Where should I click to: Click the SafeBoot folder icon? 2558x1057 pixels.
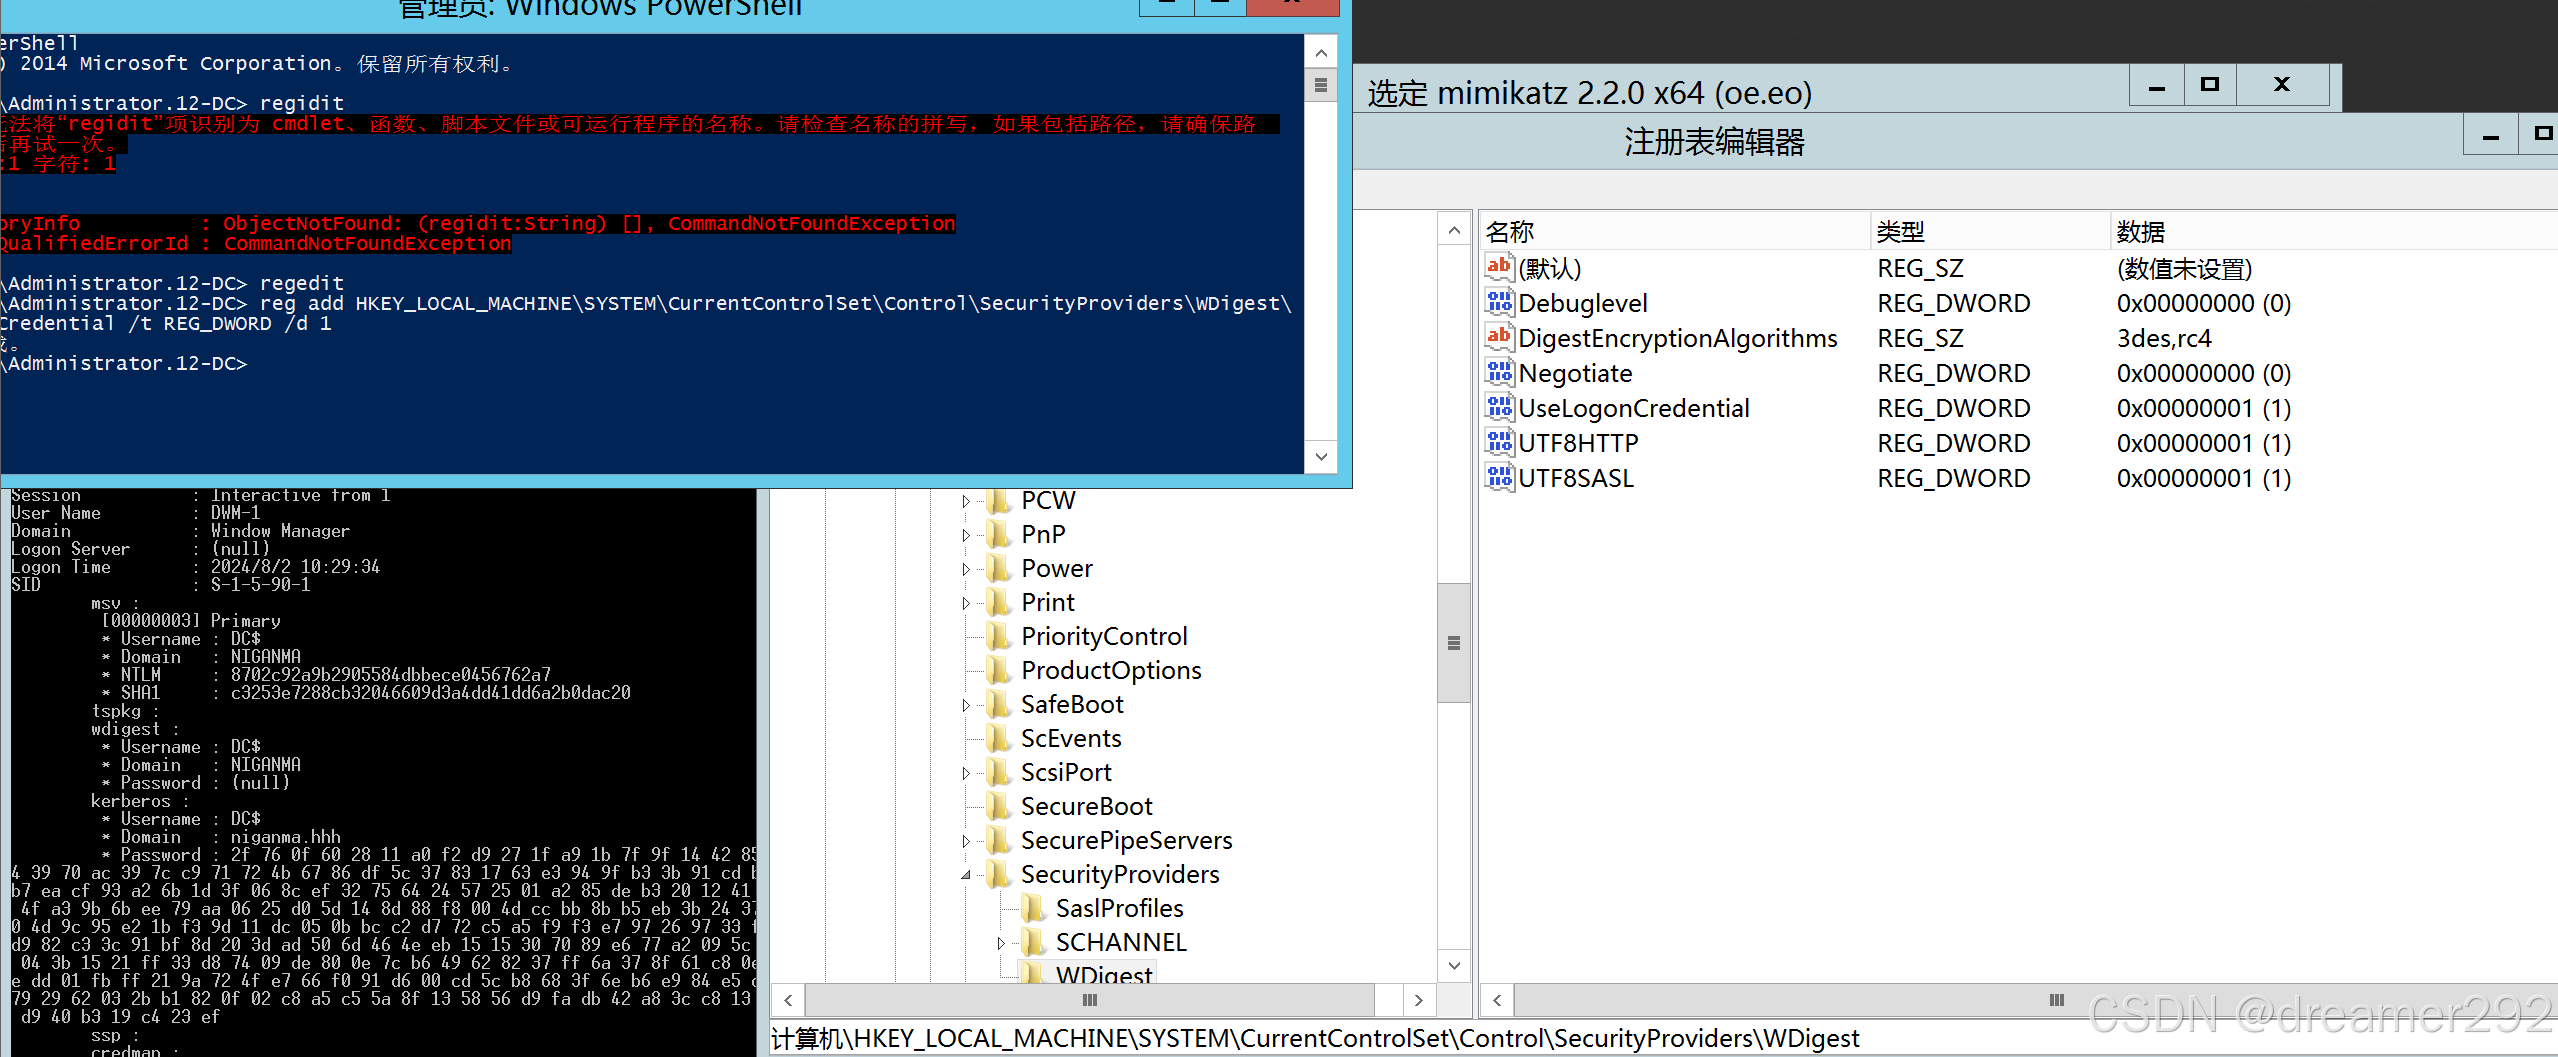(x=998, y=704)
